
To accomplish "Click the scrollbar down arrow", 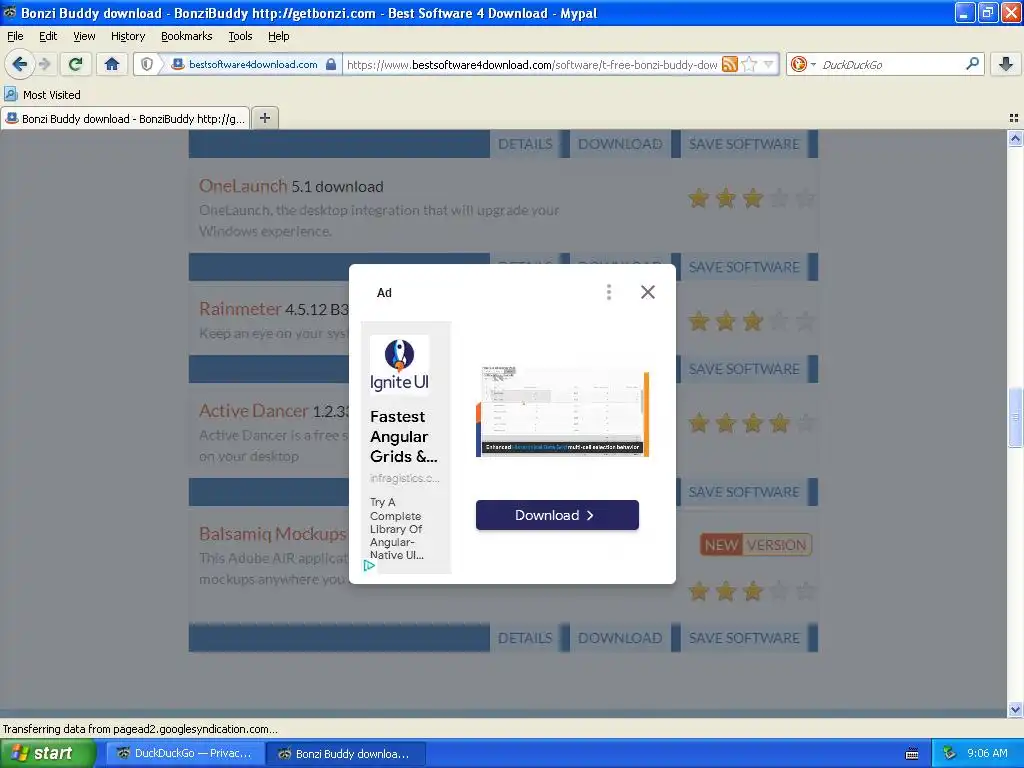I will pos(1015,709).
